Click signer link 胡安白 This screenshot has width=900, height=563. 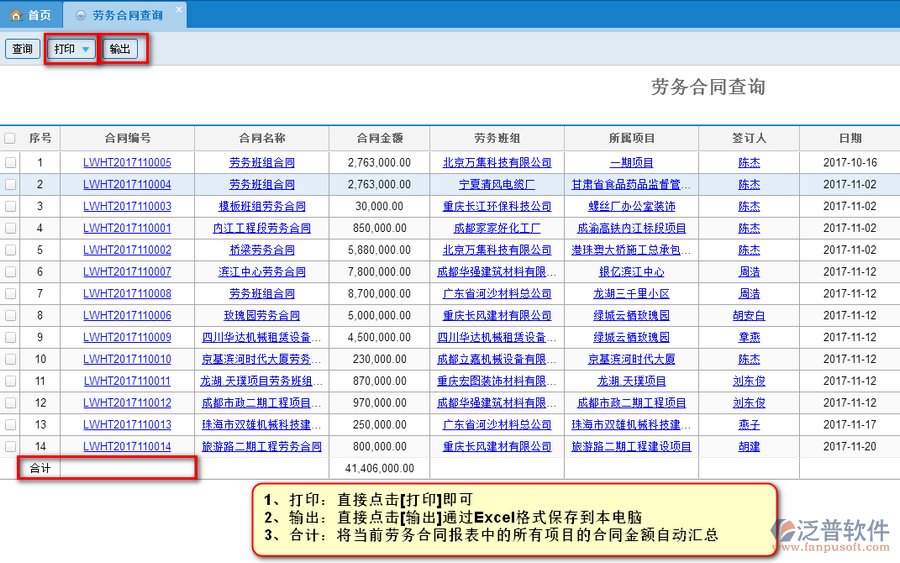pyautogui.click(x=749, y=316)
